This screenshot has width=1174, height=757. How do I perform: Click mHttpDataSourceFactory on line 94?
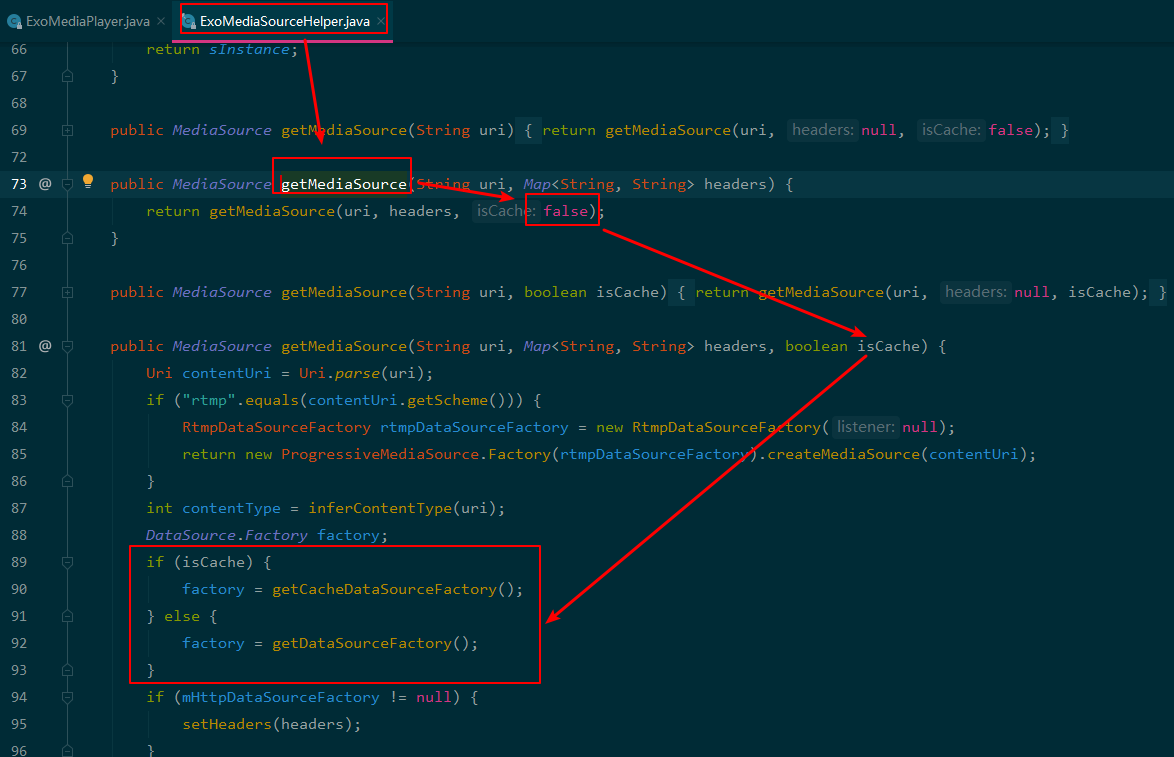point(281,697)
